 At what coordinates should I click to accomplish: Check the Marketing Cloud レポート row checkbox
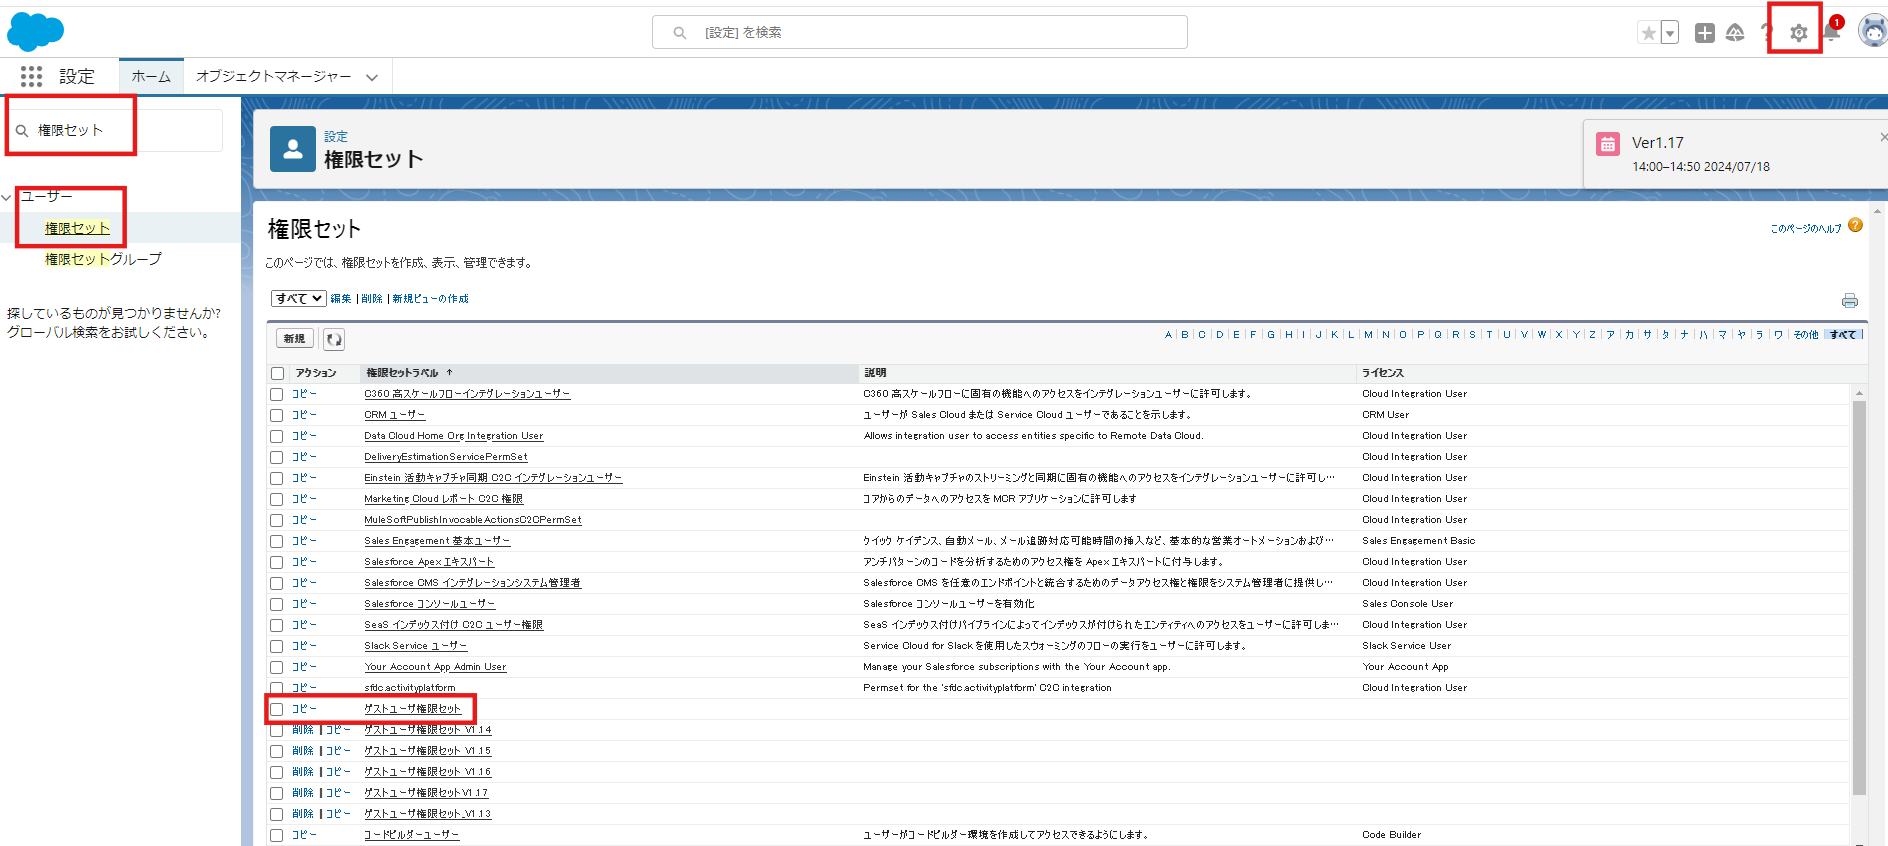coord(277,499)
